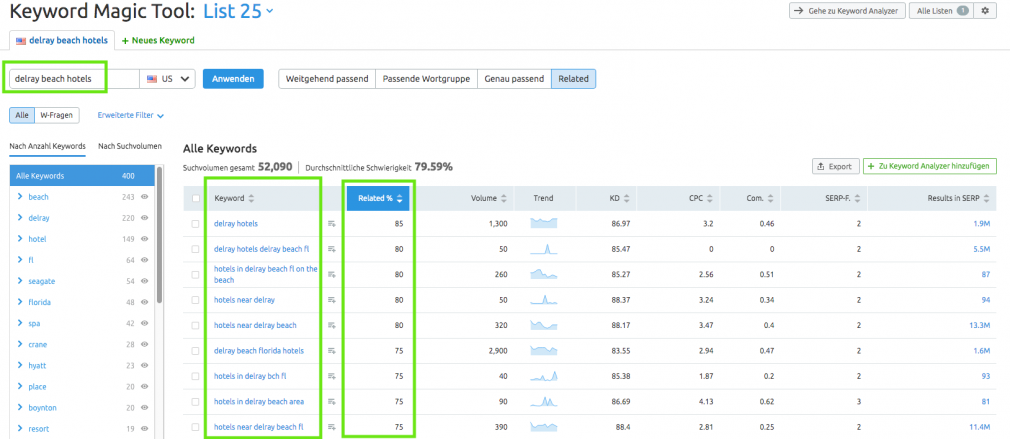Expand the 'fl' keyword group
This screenshot has width=1010, height=439.
(20, 260)
